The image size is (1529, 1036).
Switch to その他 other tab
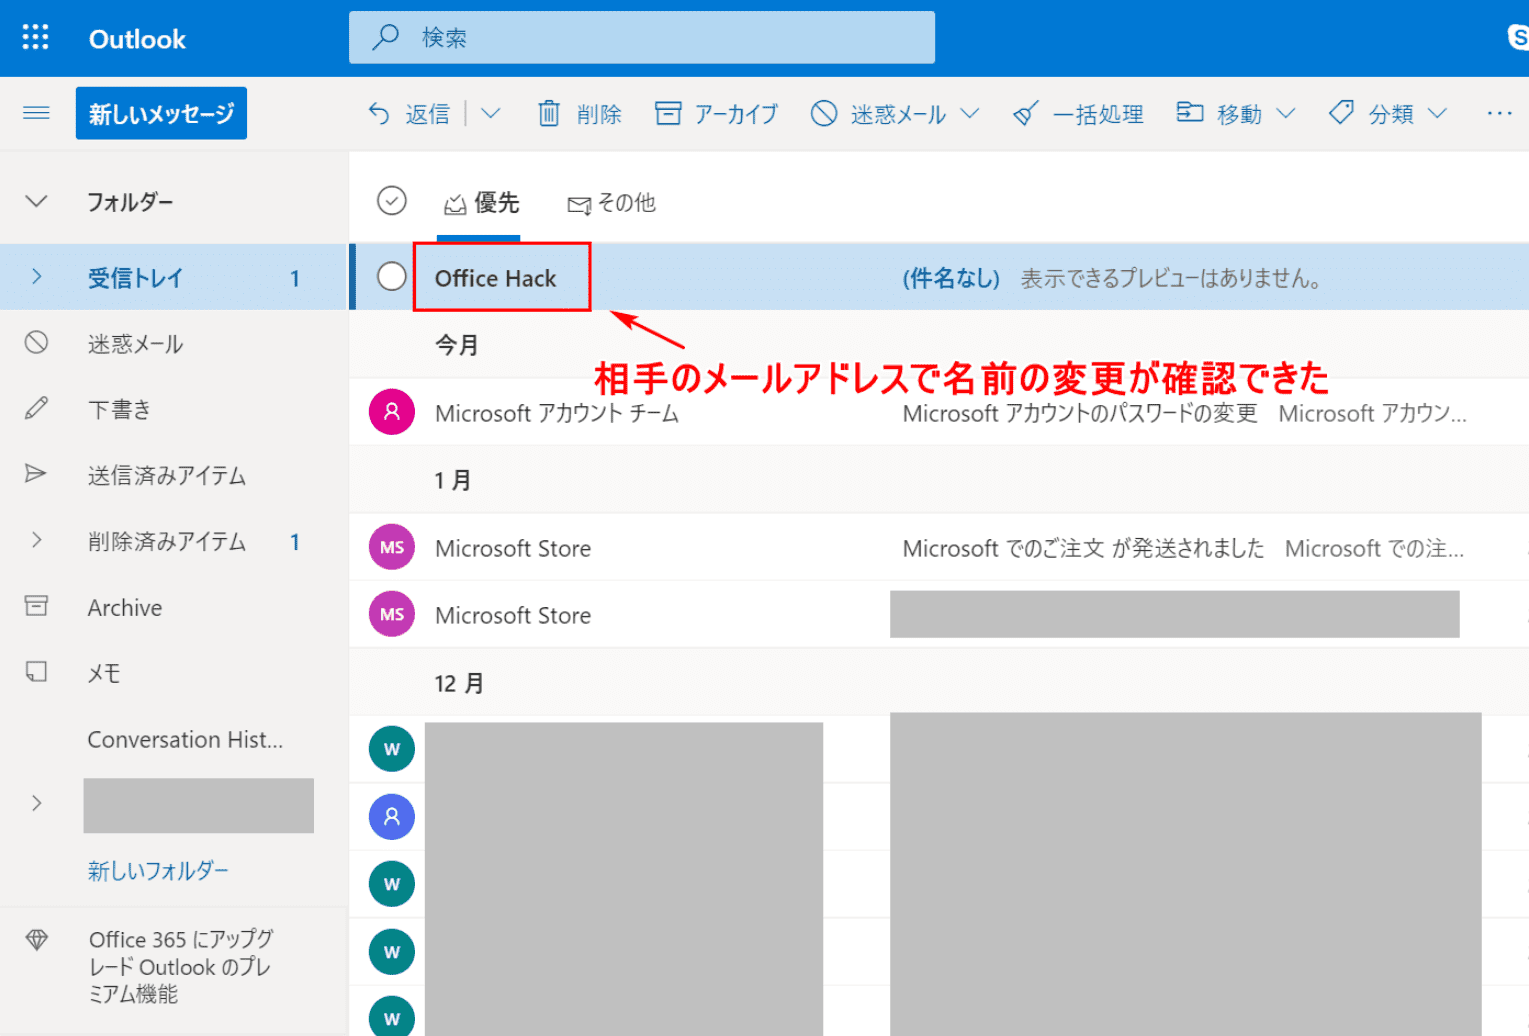click(x=611, y=203)
